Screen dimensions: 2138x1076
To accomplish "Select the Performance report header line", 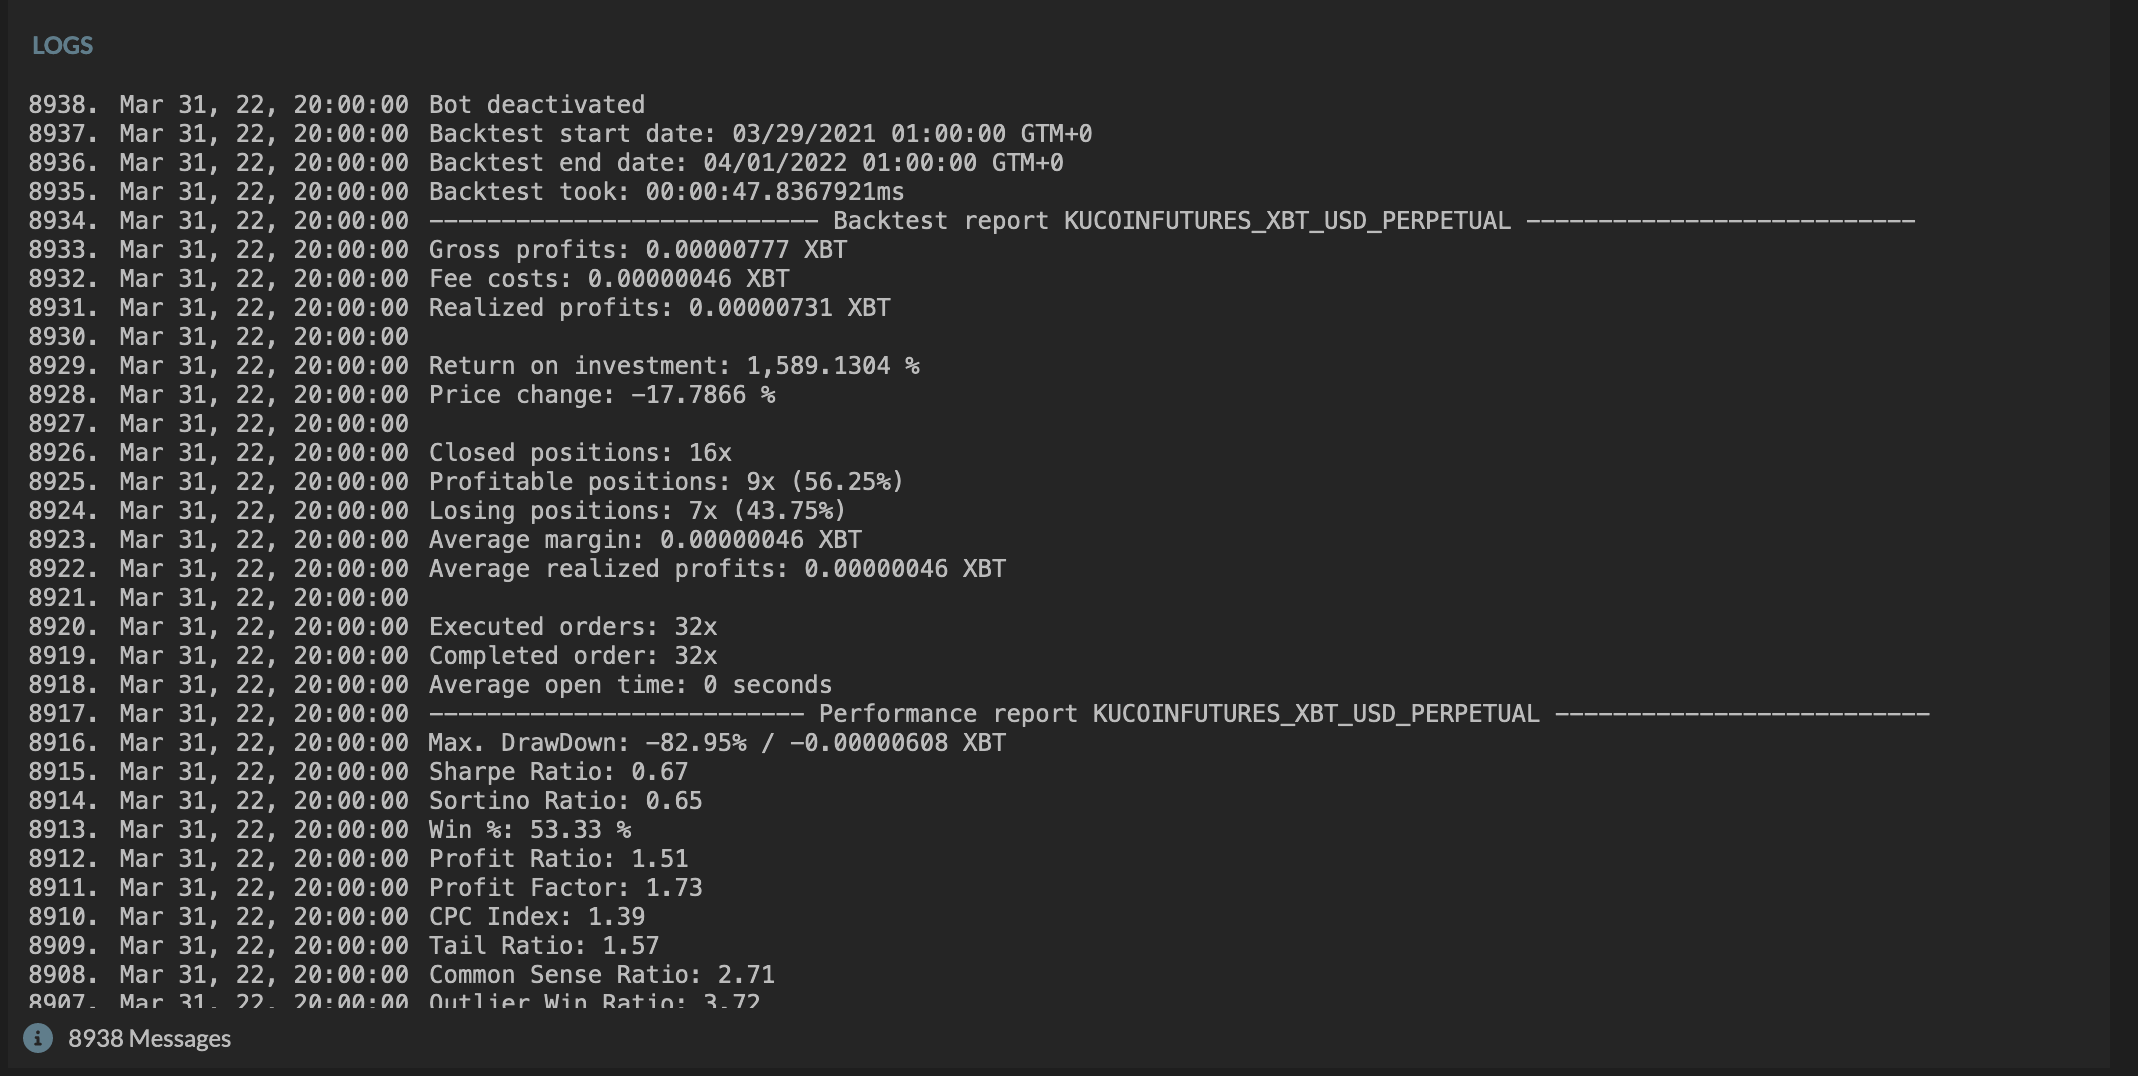I will (x=979, y=714).
